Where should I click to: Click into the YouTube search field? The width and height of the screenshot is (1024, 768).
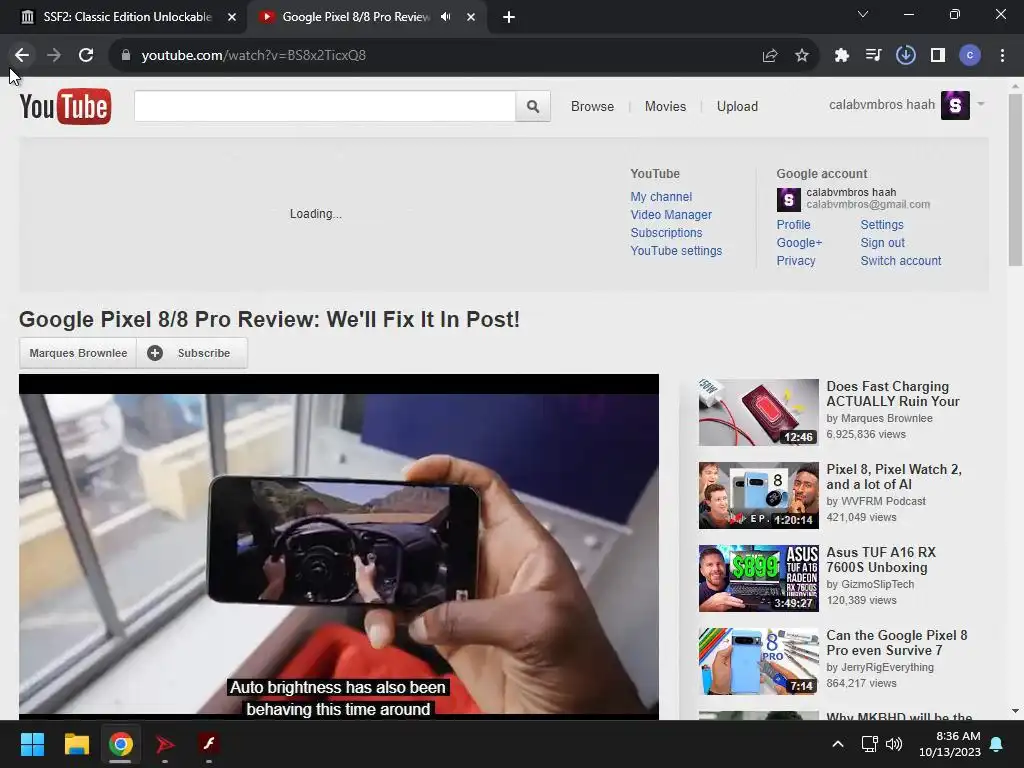(x=325, y=106)
